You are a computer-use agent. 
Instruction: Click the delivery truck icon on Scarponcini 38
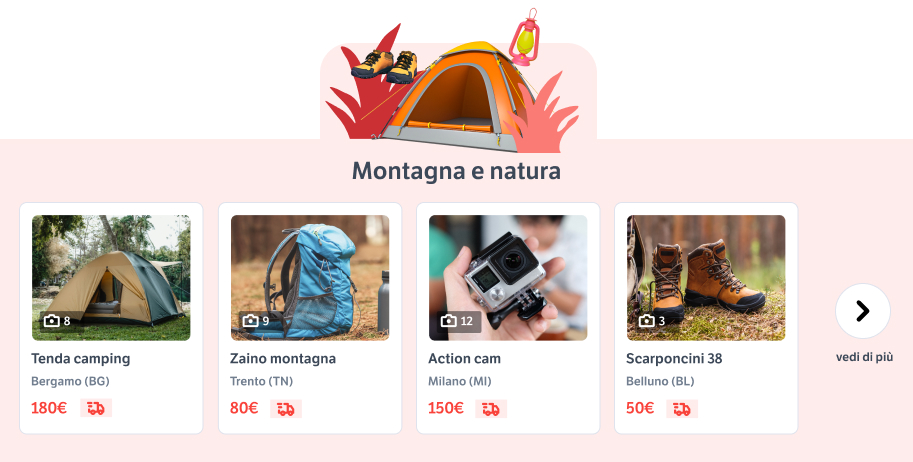click(x=682, y=408)
